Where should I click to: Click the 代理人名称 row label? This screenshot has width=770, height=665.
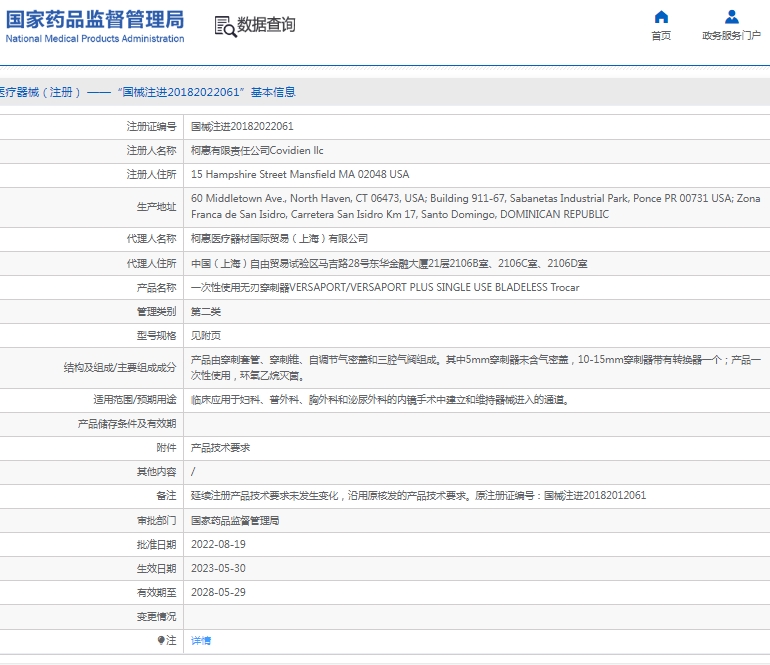pyautogui.click(x=151, y=239)
